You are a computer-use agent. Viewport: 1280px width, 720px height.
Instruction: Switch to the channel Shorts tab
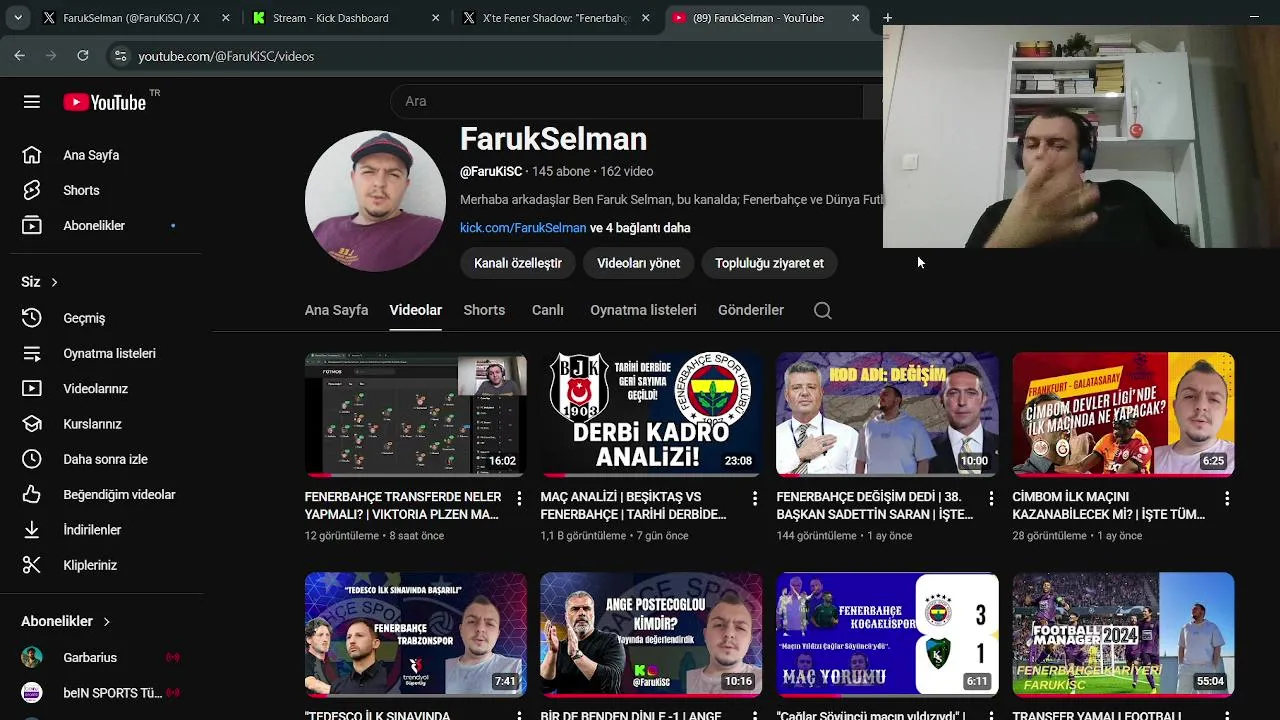(x=484, y=310)
